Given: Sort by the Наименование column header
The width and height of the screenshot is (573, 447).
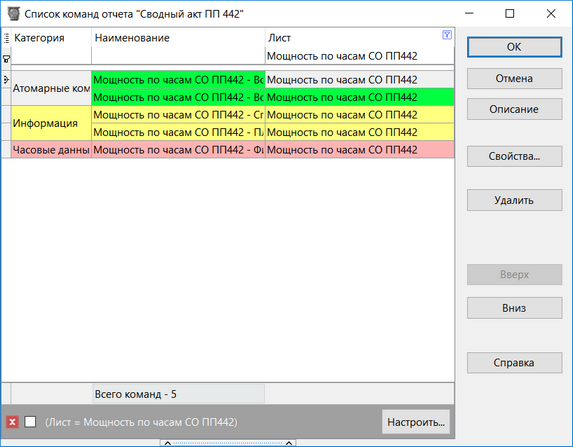Looking at the screenshot, I should click(178, 38).
